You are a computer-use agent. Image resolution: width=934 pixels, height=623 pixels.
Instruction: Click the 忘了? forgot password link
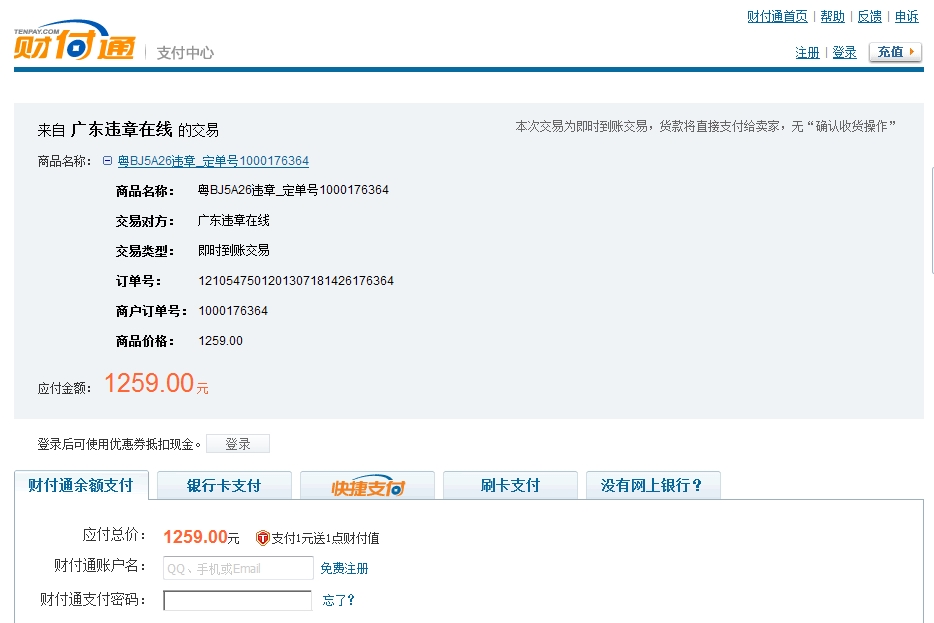[x=338, y=600]
